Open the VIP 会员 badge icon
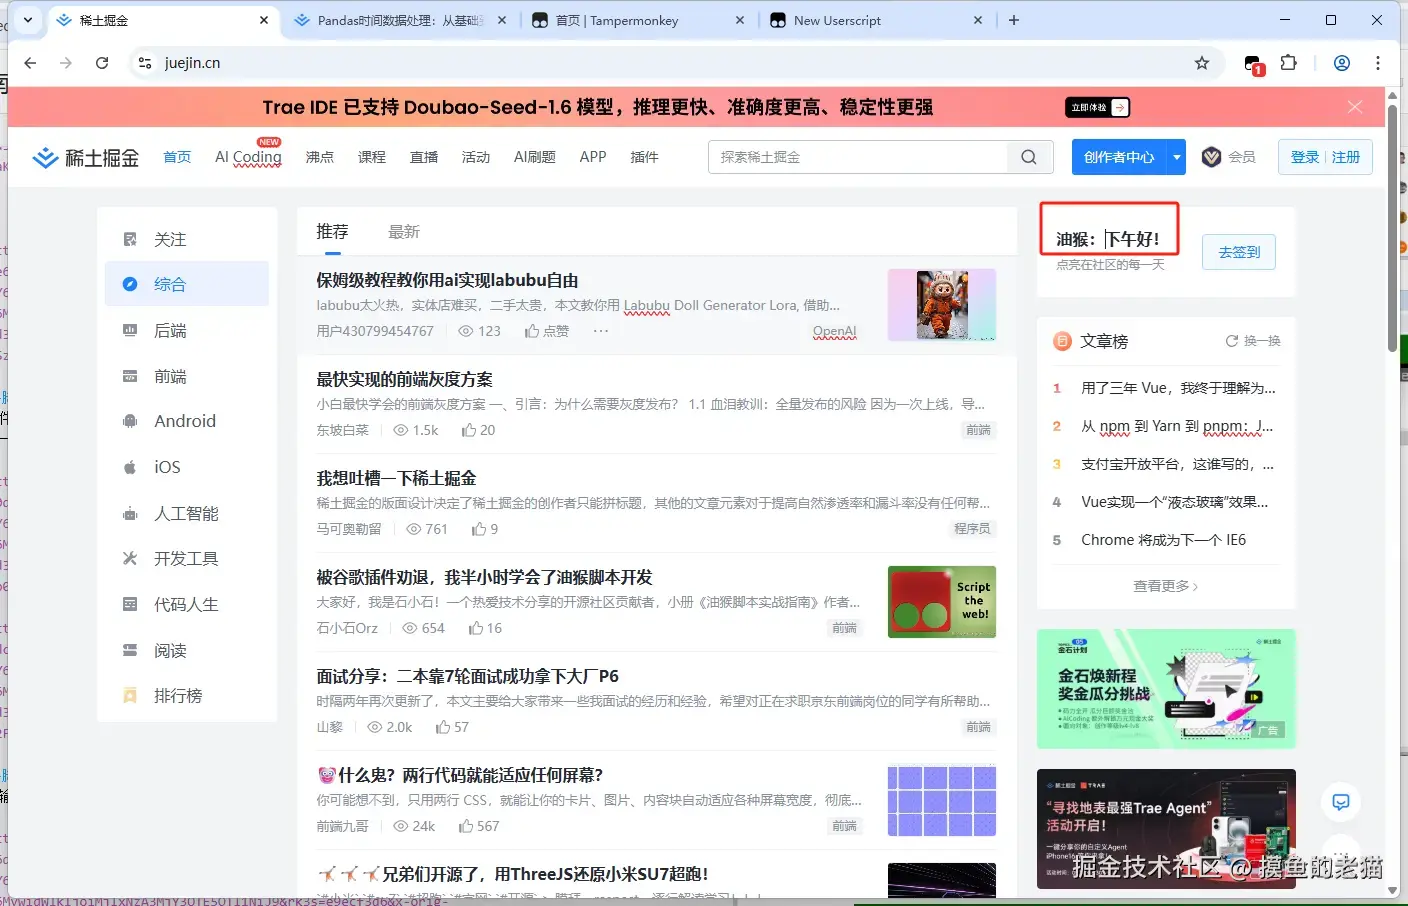 pyautogui.click(x=1211, y=157)
